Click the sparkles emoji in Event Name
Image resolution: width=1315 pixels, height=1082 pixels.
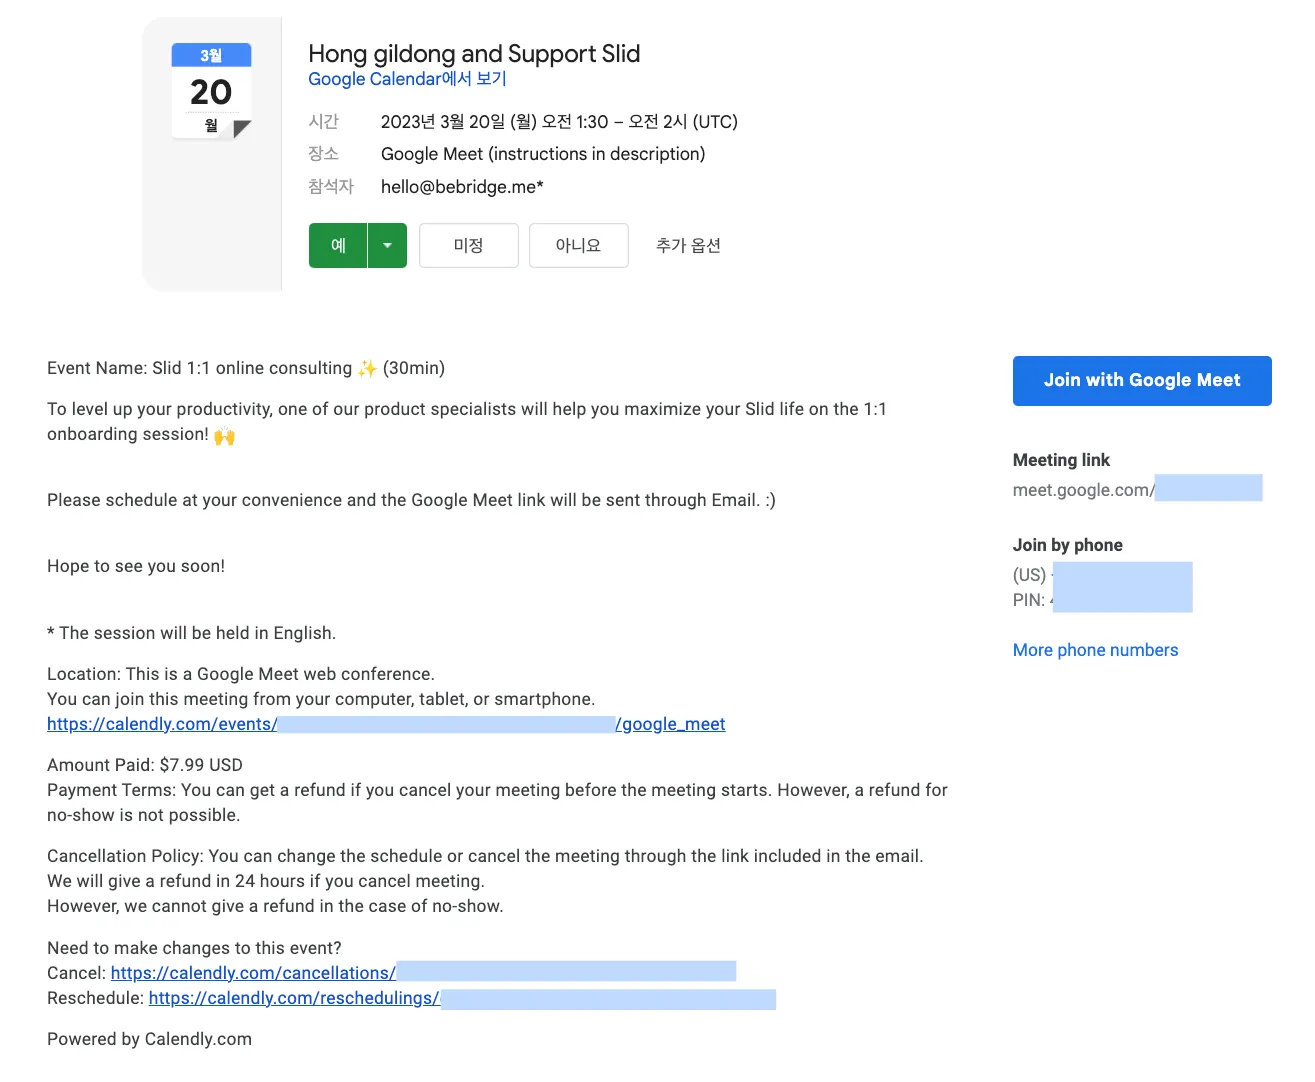(x=368, y=369)
